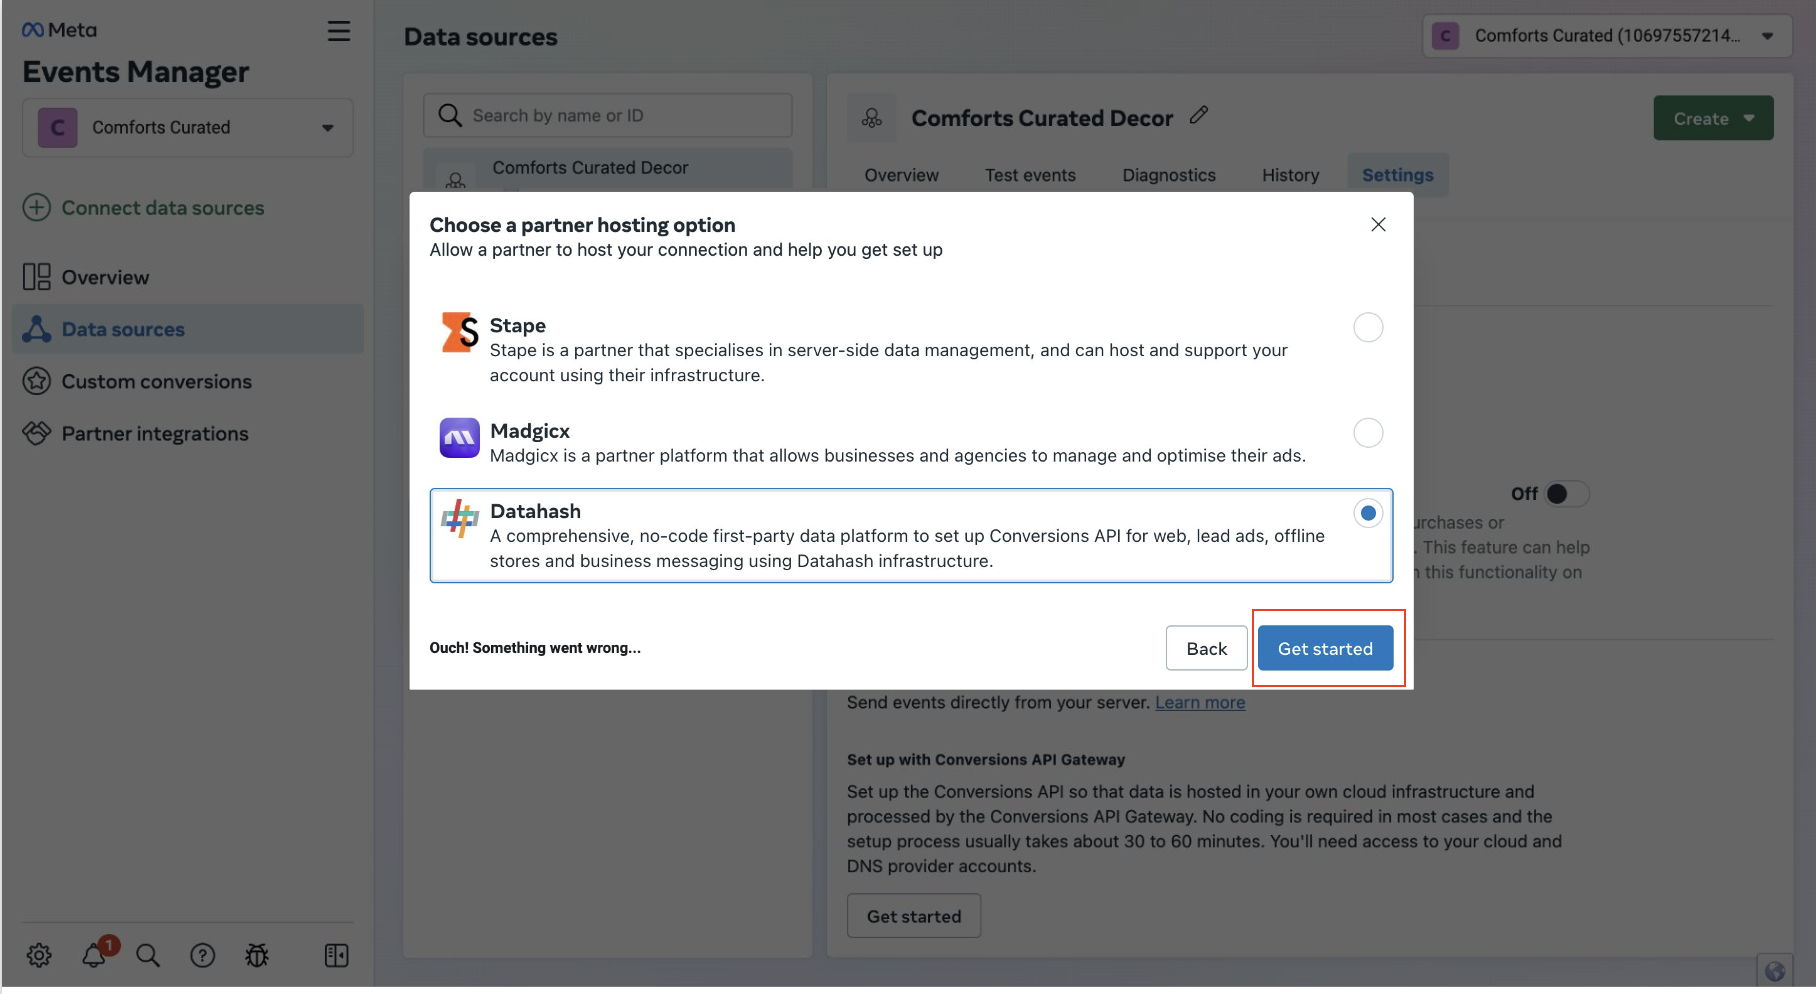This screenshot has width=1816, height=994.
Task: Open the help question mark icon
Action: pos(203,955)
